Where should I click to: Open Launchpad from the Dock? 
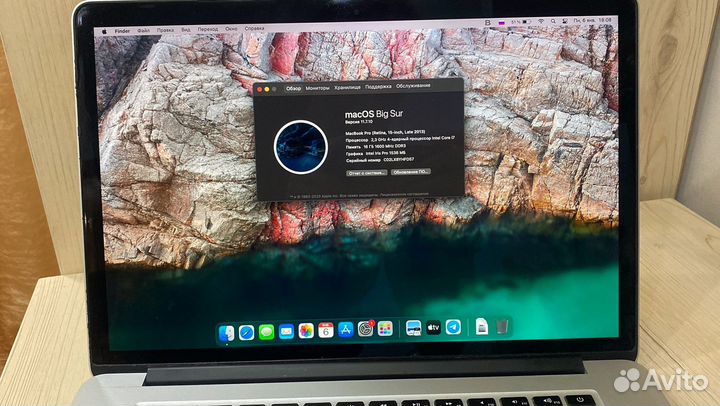tap(385, 328)
